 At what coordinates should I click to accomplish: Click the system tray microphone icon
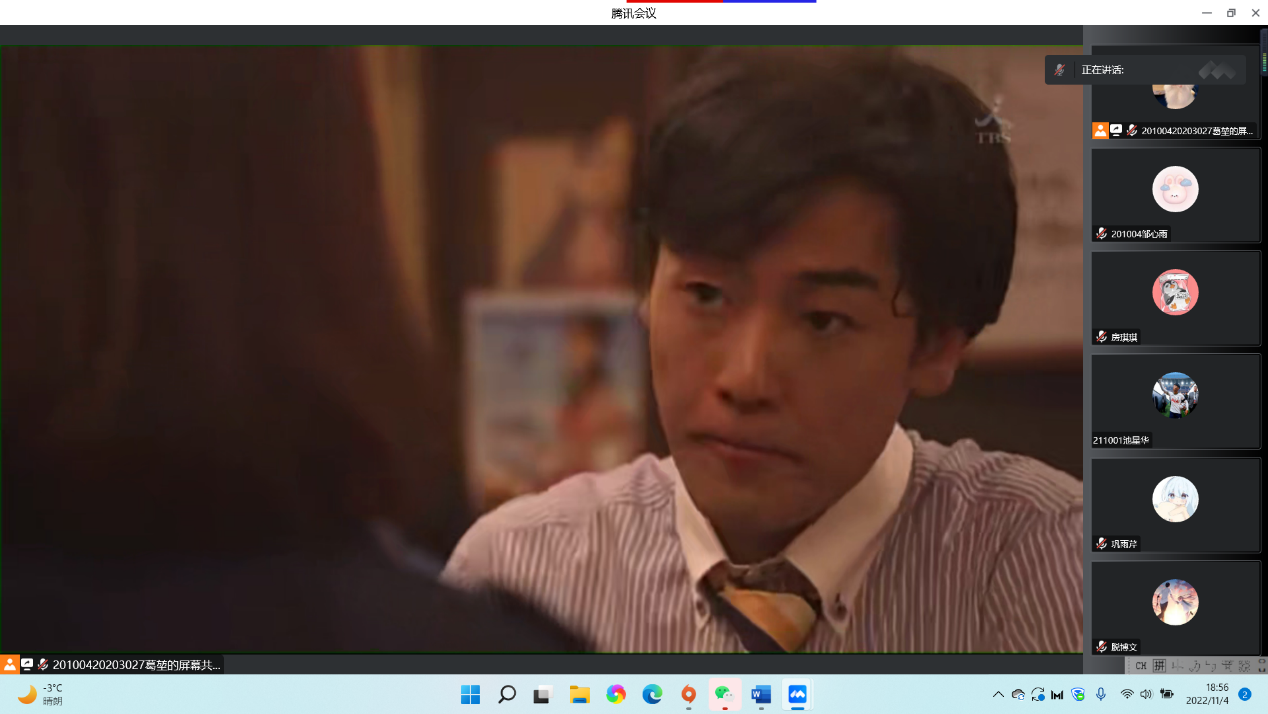pyautogui.click(x=1101, y=694)
